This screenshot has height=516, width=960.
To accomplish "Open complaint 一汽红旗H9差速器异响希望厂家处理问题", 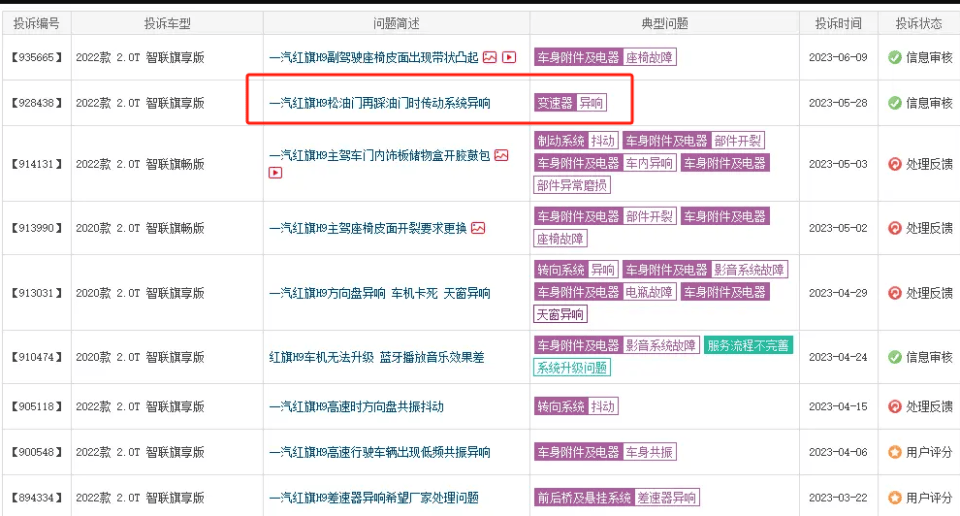I will tap(373, 498).
